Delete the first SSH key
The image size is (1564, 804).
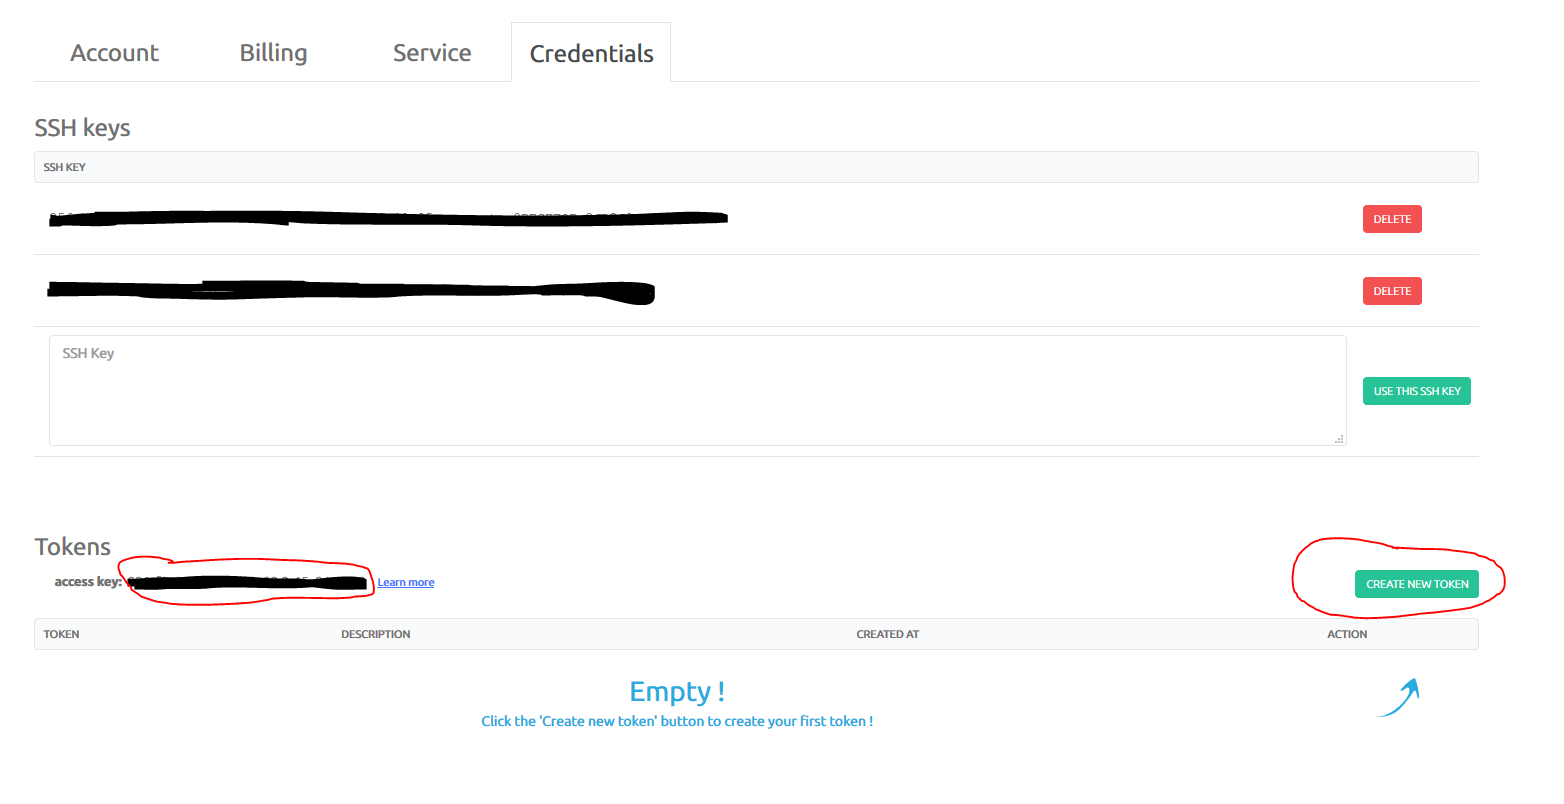[x=1392, y=219]
